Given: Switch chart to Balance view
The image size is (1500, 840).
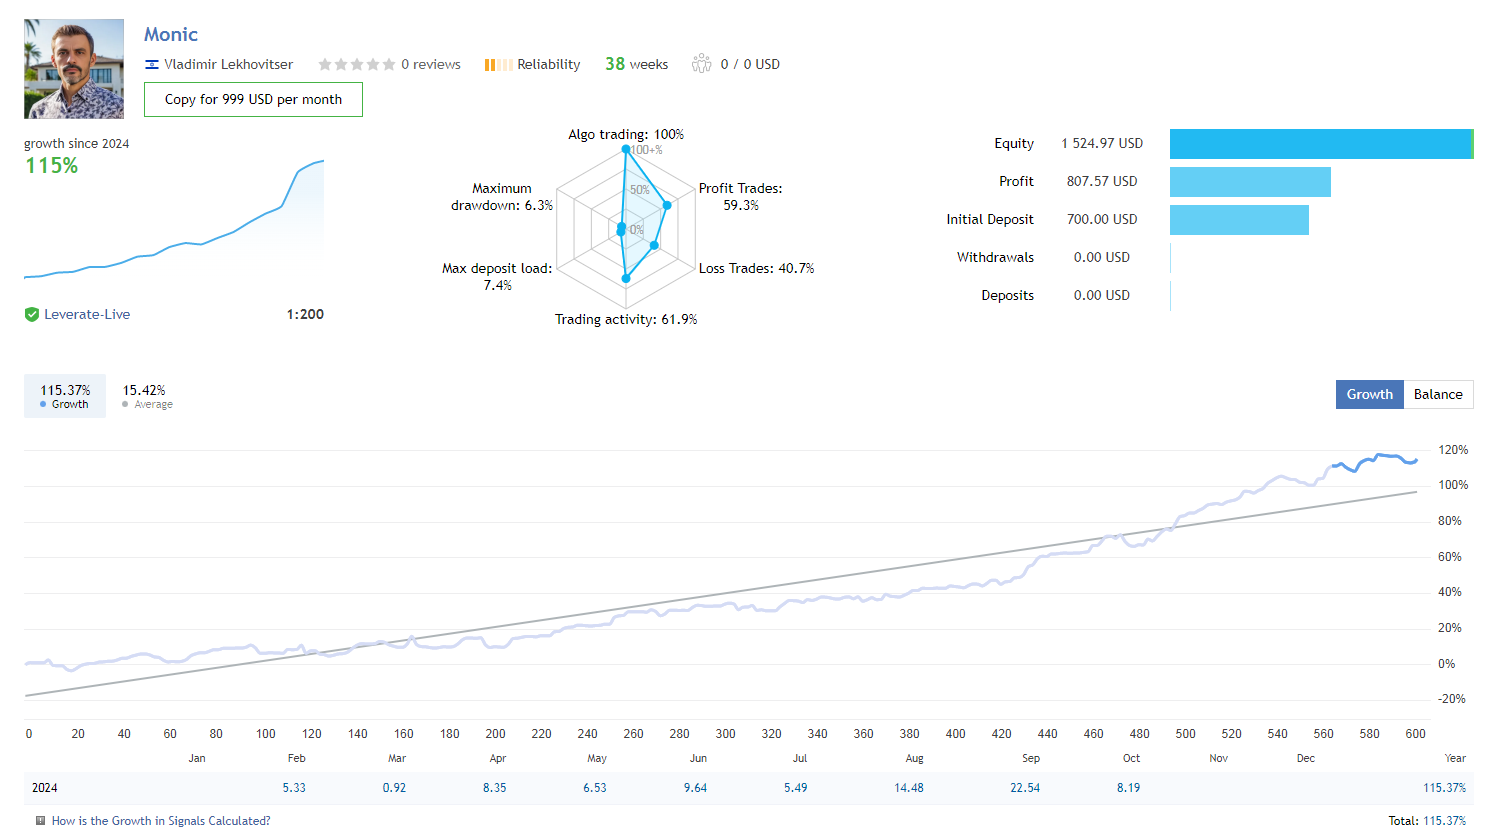Looking at the screenshot, I should point(1438,395).
